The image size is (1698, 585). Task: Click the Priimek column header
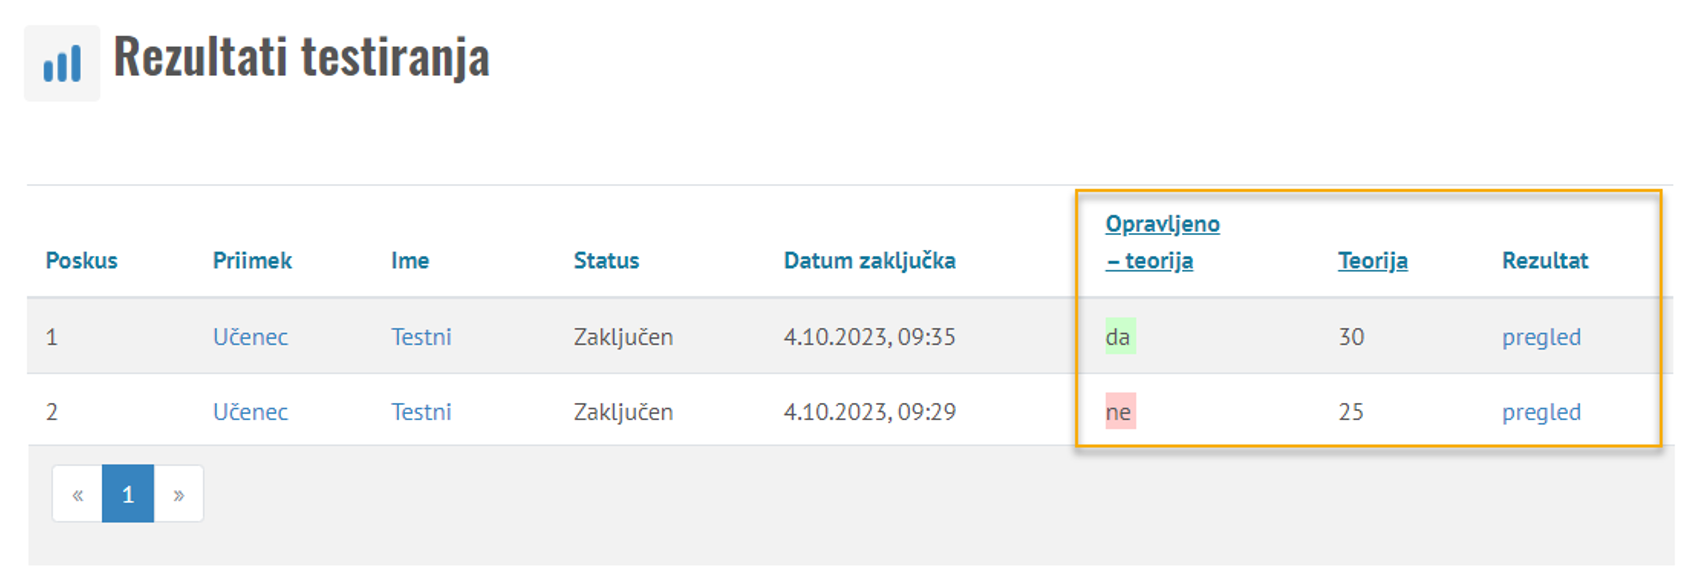[x=252, y=261]
